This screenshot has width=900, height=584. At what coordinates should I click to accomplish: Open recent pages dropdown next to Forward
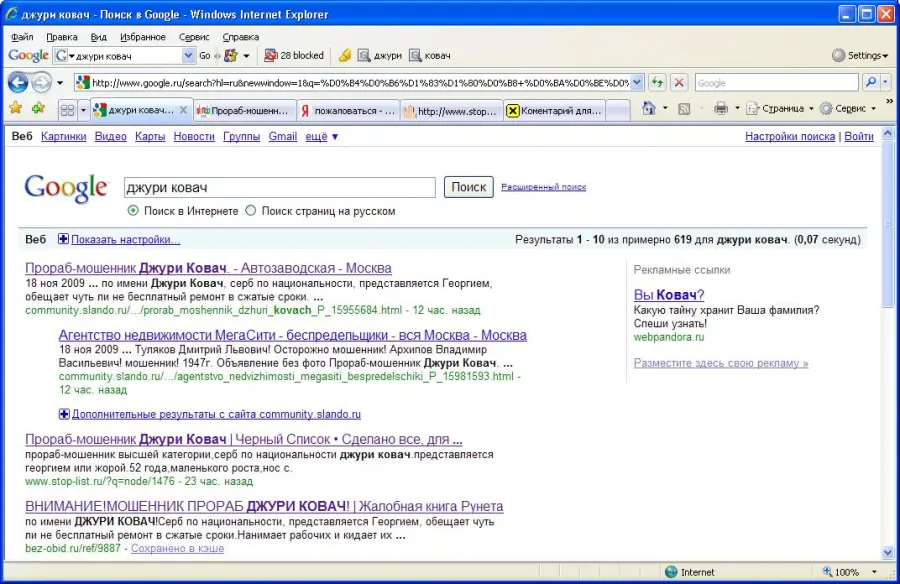[60, 83]
